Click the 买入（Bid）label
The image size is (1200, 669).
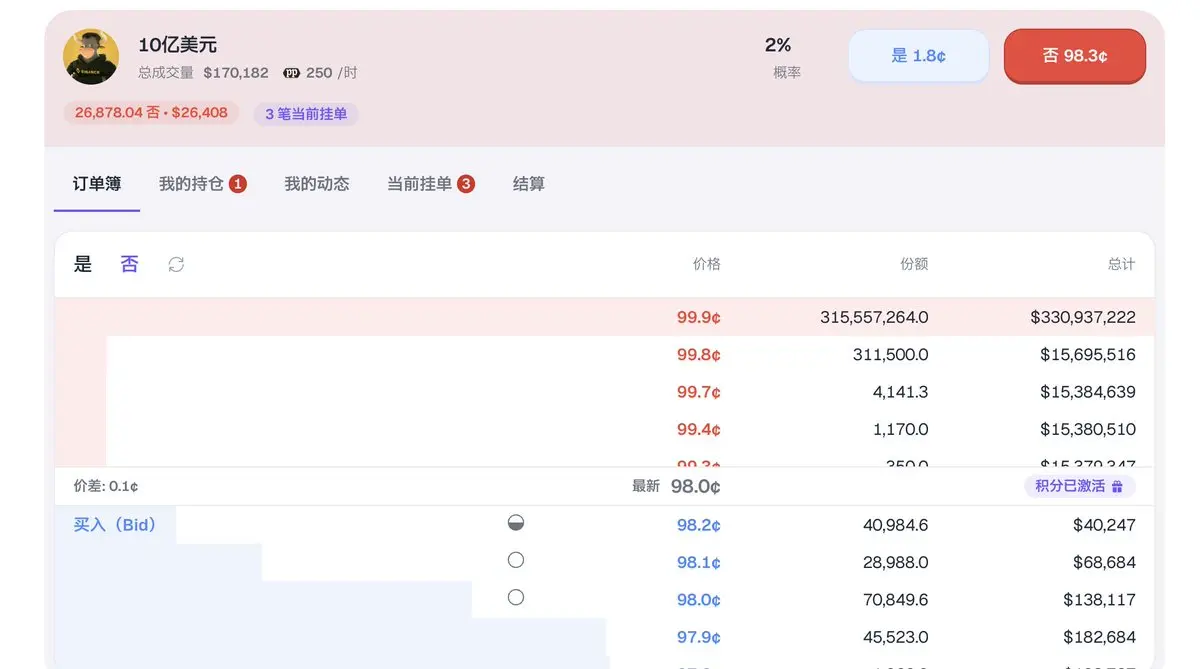coord(115,524)
